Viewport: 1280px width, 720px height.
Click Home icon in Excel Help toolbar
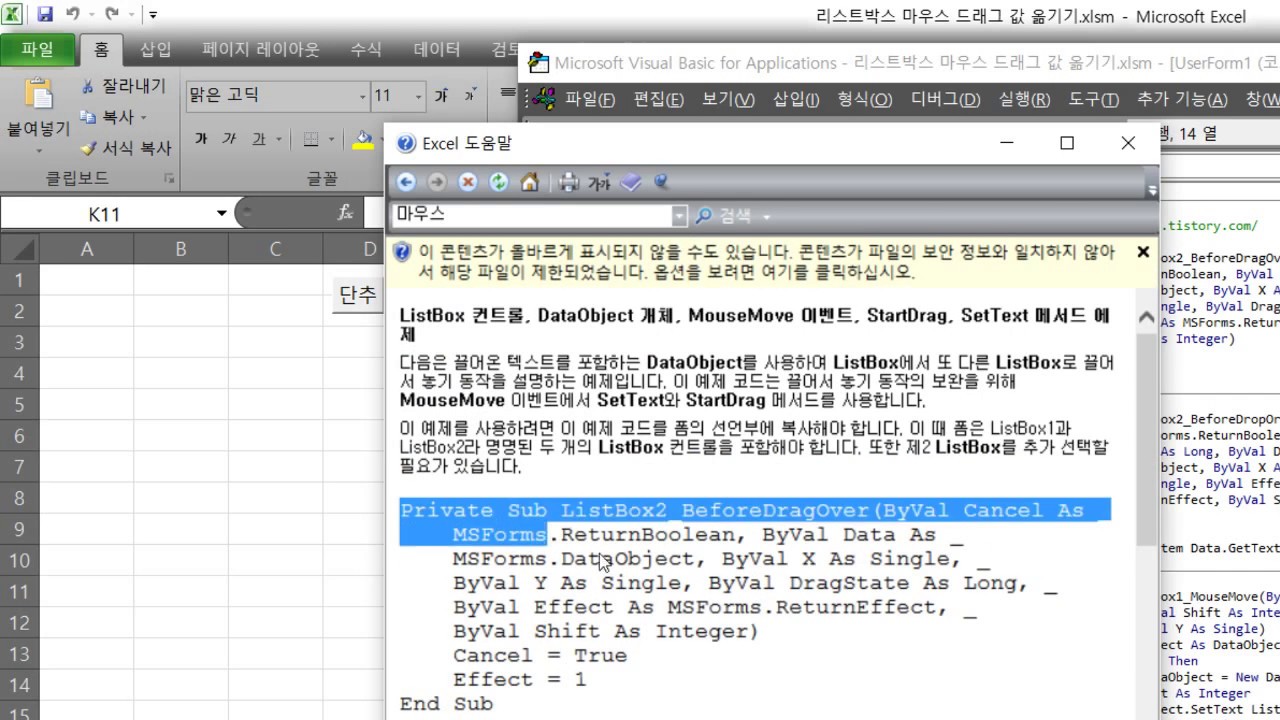[x=529, y=182]
